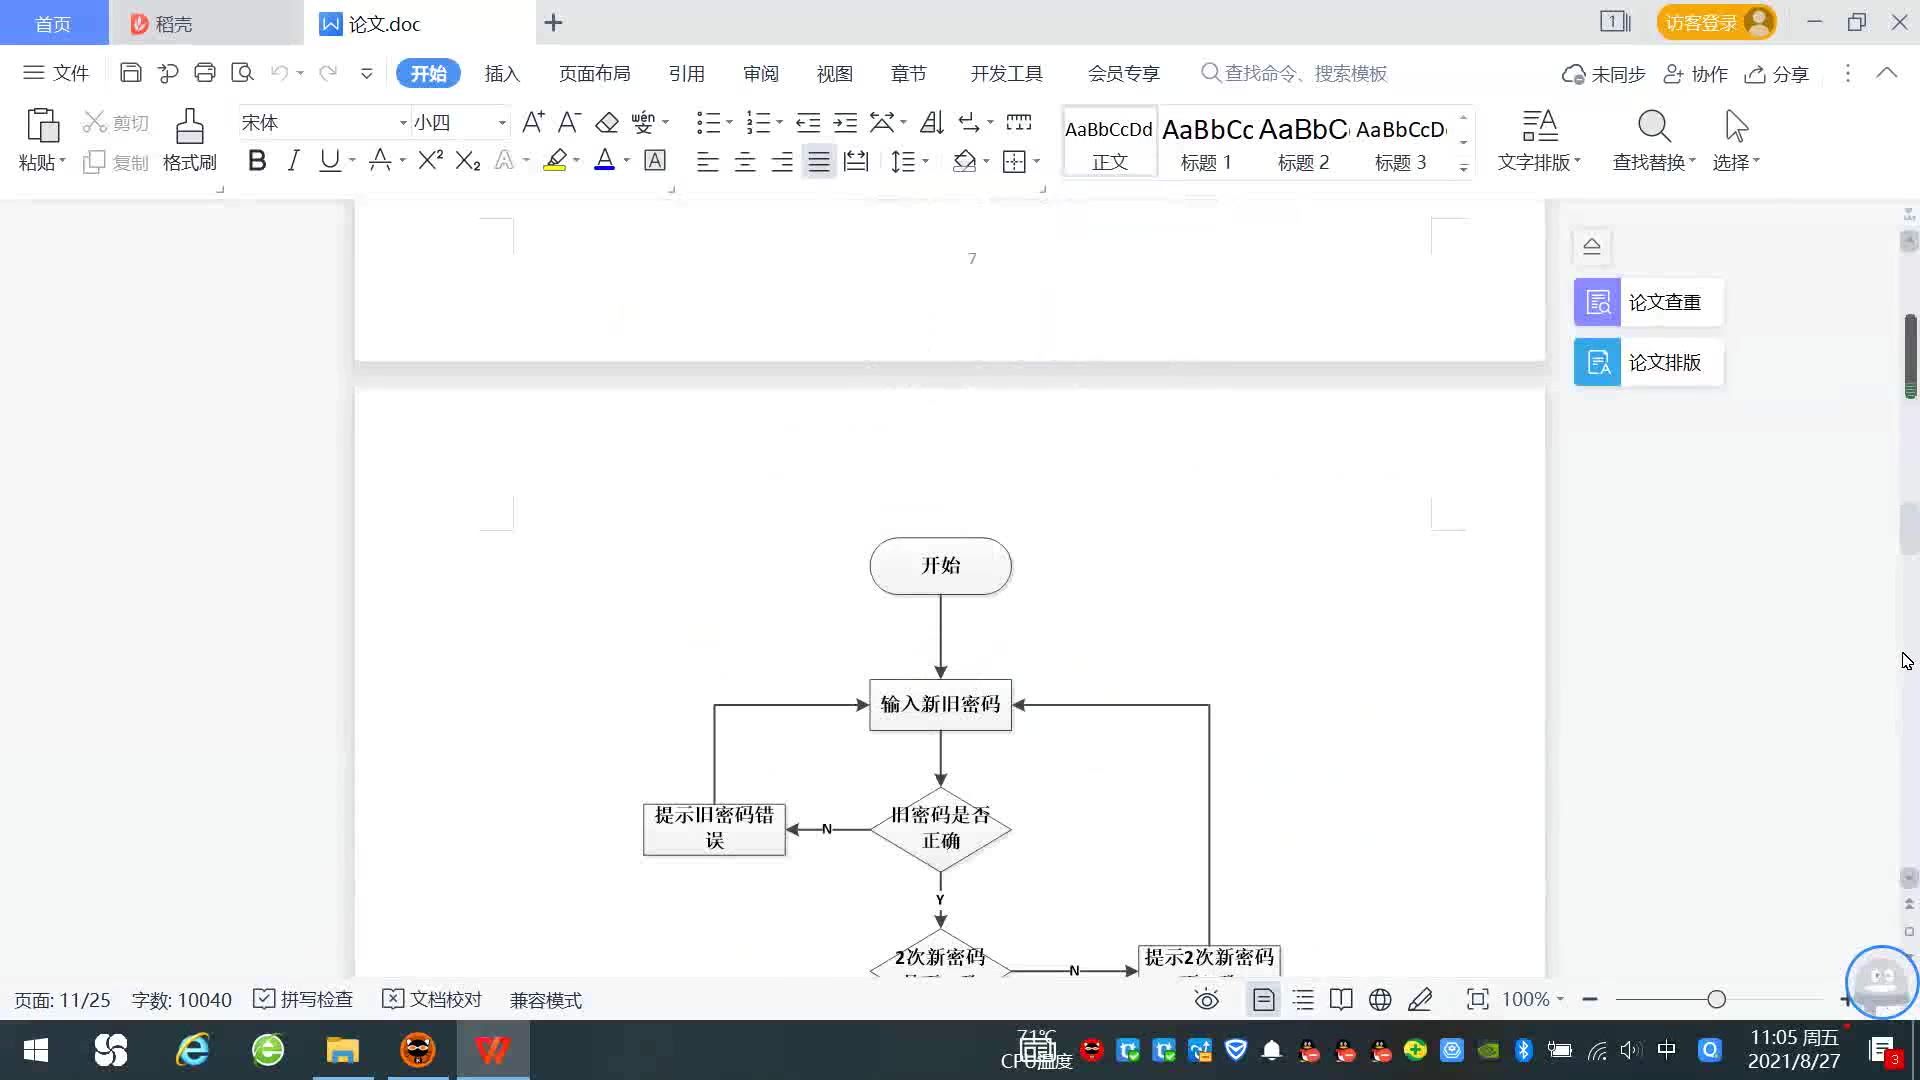Image resolution: width=1920 pixels, height=1080 pixels.
Task: Click the center alignment icon
Action: 745,162
